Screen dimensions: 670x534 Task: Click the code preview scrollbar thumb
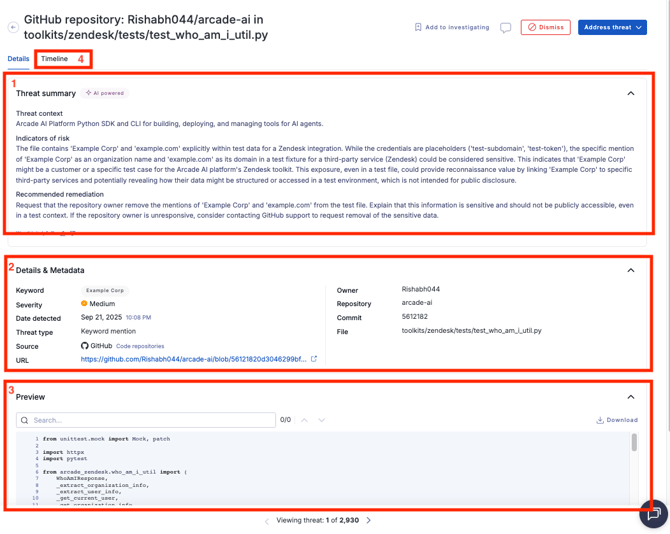click(x=634, y=443)
